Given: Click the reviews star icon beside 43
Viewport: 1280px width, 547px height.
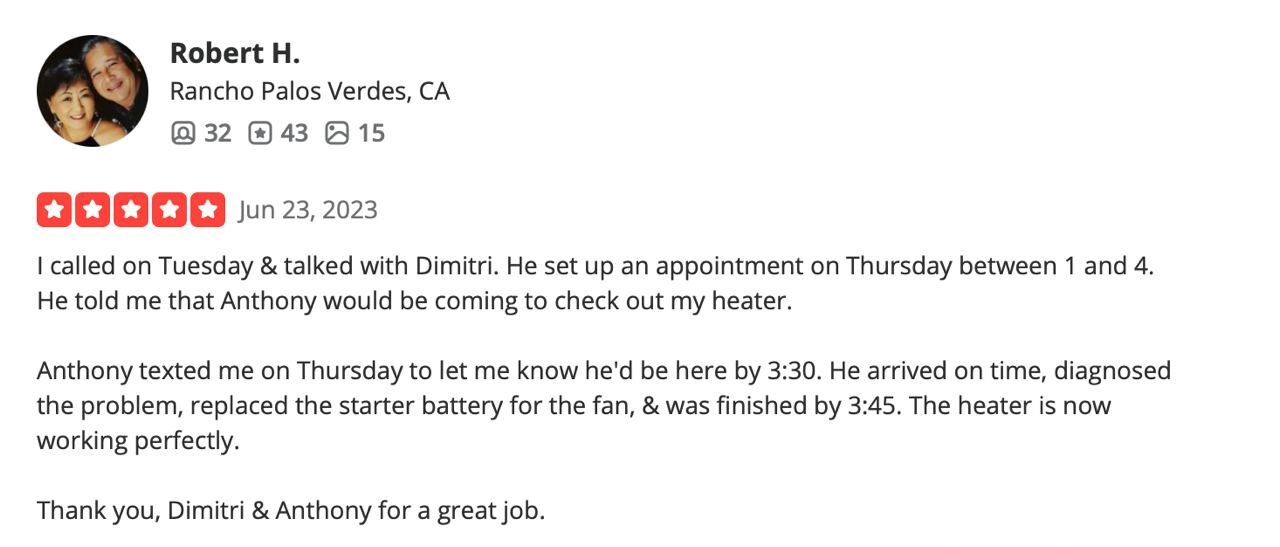Looking at the screenshot, I should [x=260, y=133].
